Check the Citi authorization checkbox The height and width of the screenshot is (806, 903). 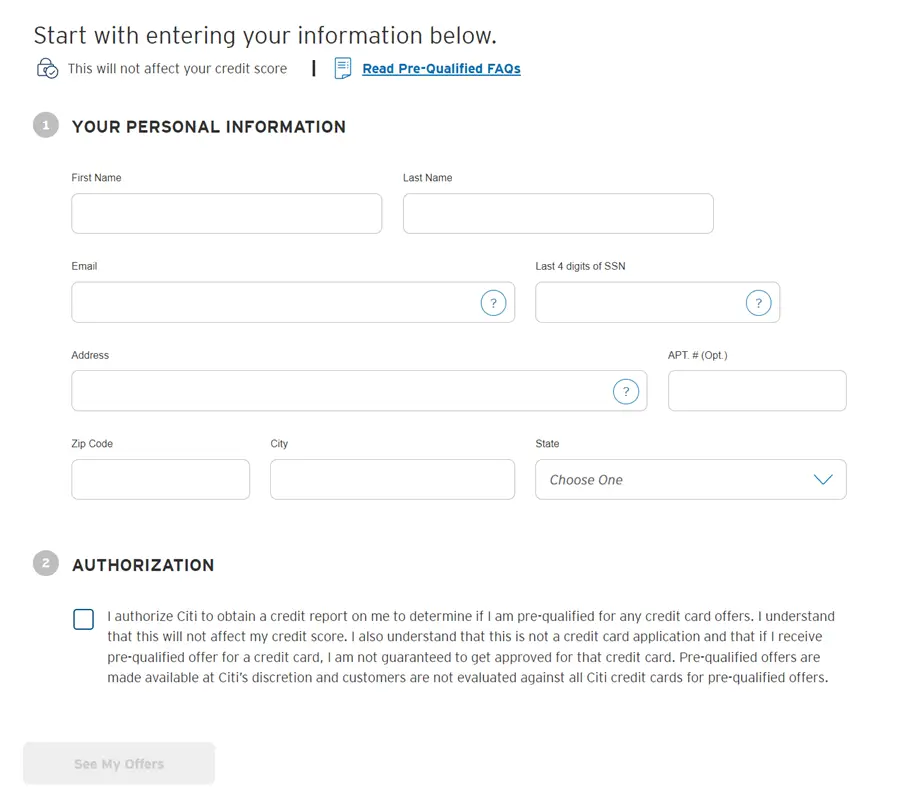point(84,619)
